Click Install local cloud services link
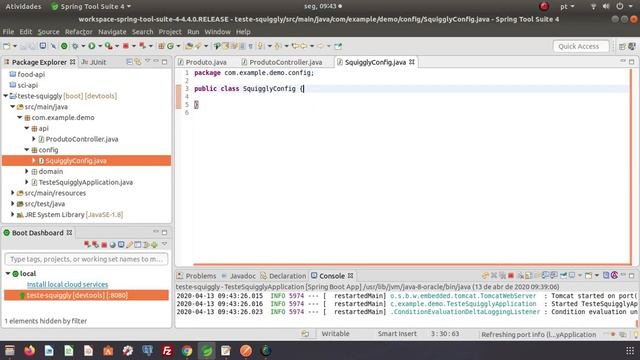Viewport: 640px width, 360px height. 67,284
